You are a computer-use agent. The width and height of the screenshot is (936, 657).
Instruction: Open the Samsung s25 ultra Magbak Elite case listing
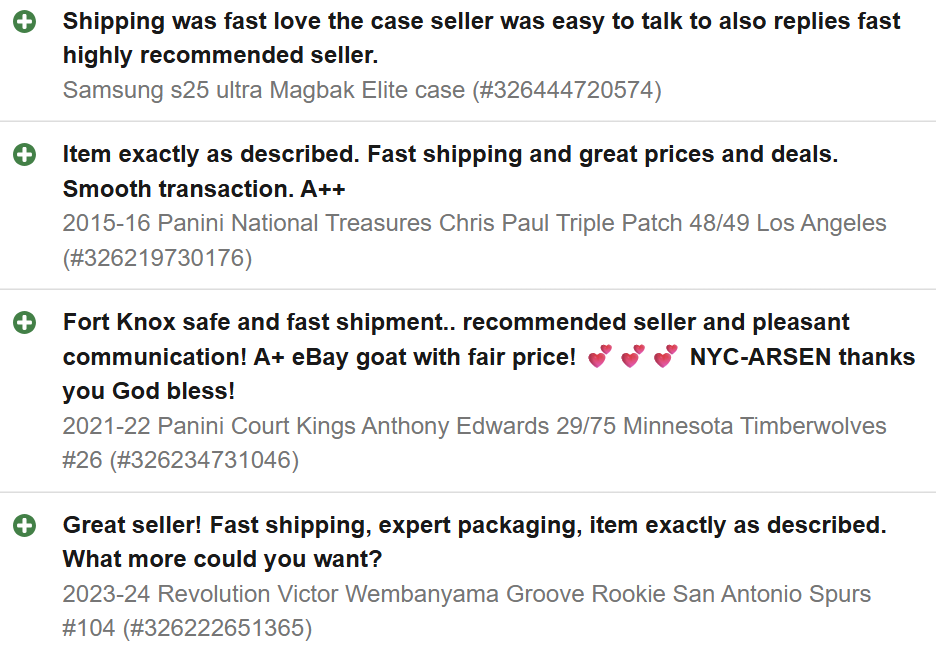(264, 90)
